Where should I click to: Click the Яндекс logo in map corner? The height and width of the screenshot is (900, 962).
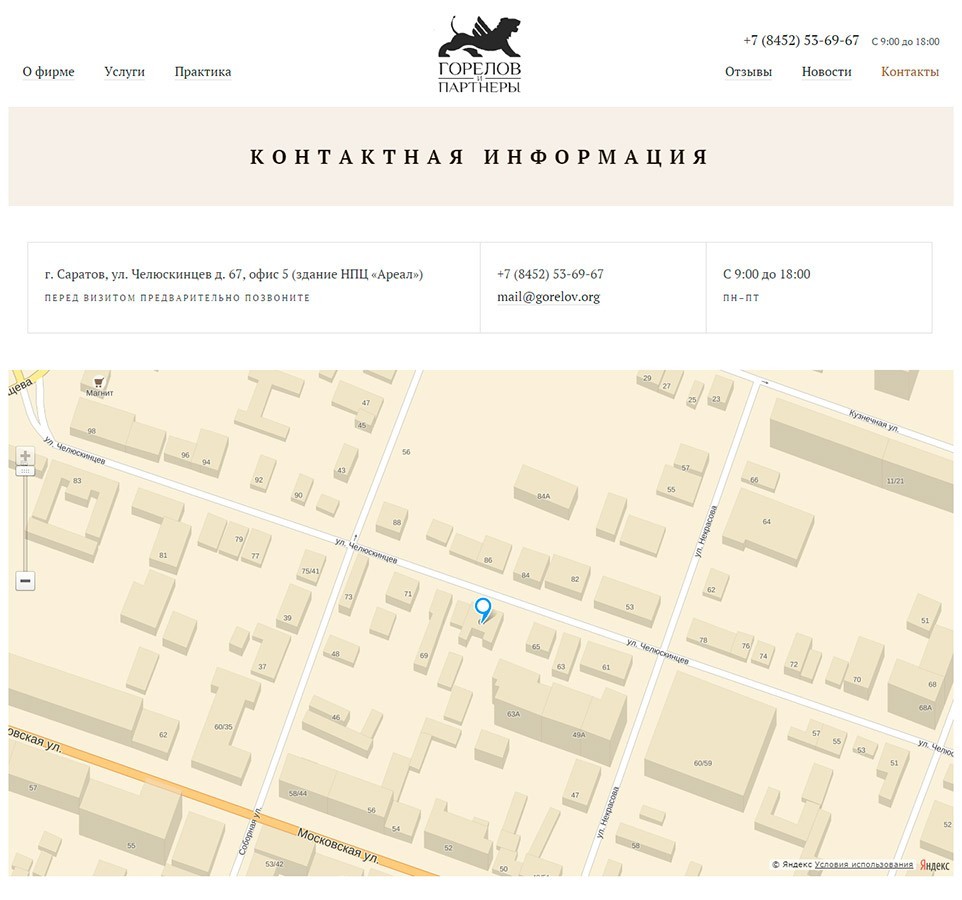(x=934, y=865)
